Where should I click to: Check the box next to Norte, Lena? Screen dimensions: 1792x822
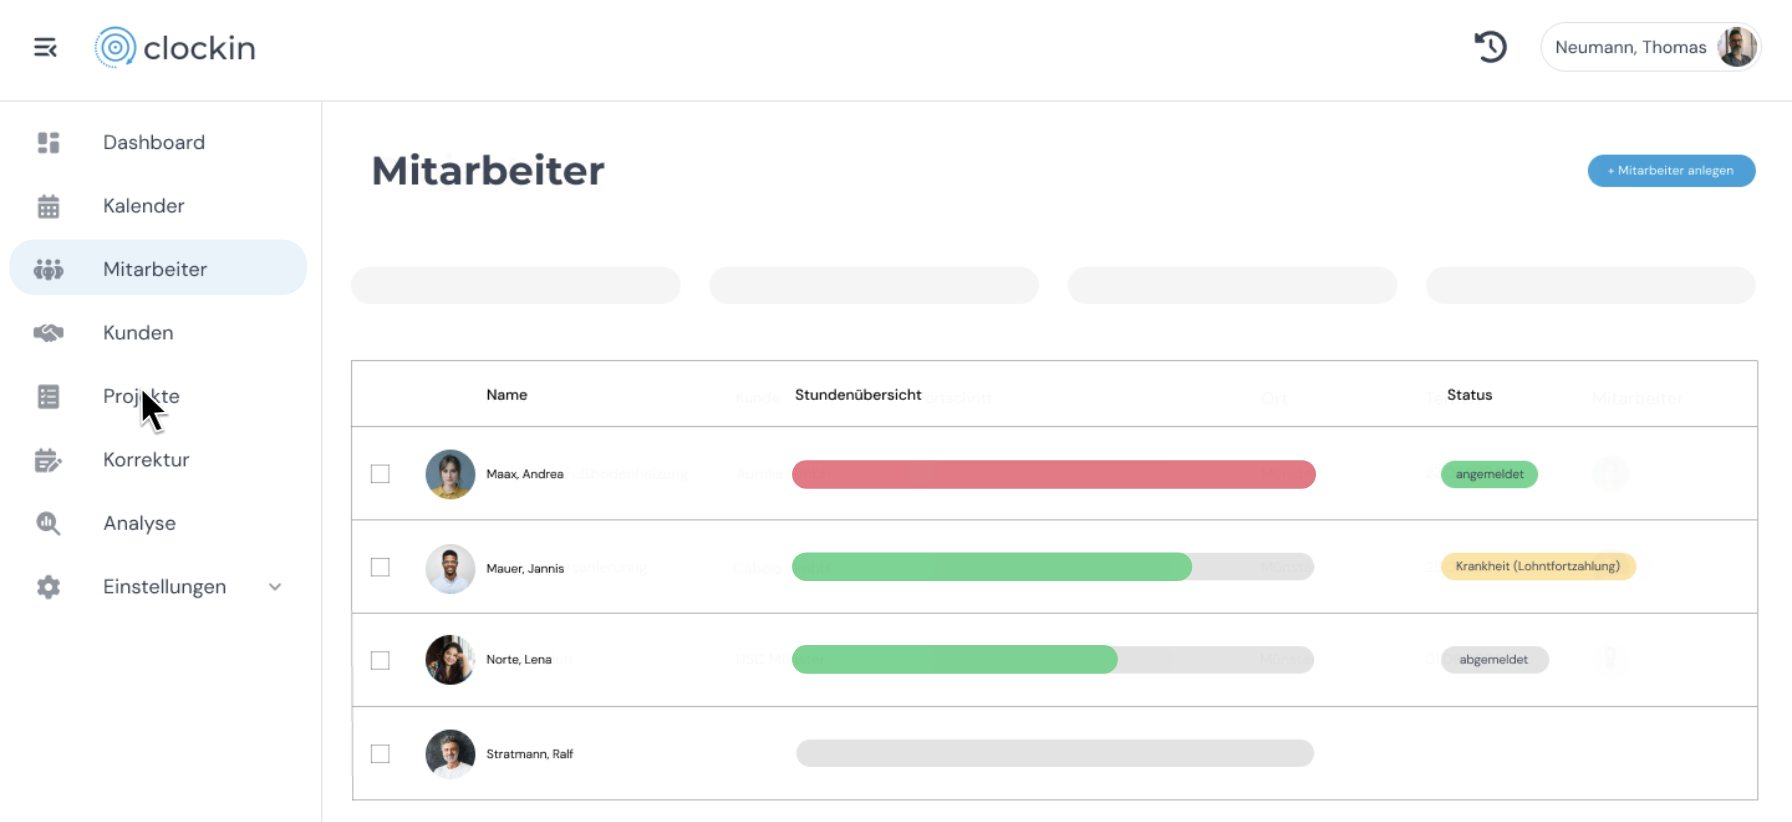(380, 660)
